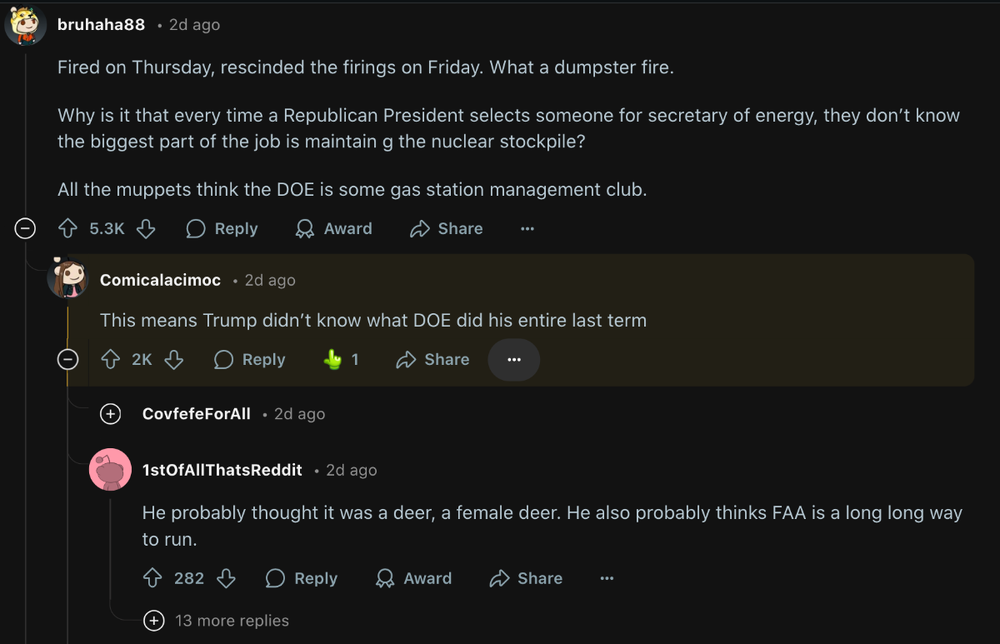
Task: Upvote bruhaha88's comment
Action: 68,229
